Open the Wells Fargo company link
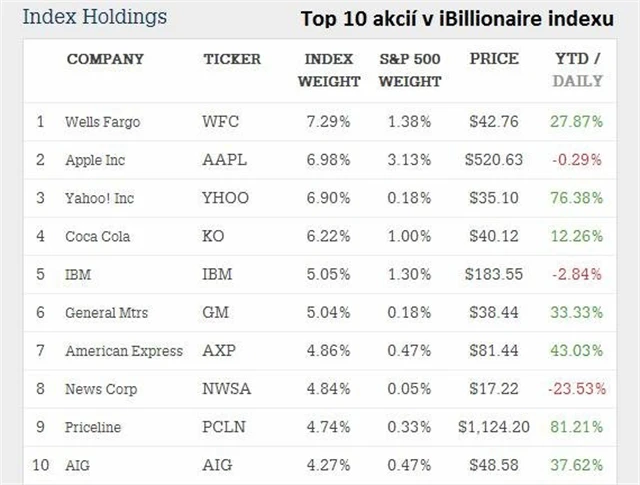Image resolution: width=640 pixels, height=485 pixels. (x=102, y=122)
